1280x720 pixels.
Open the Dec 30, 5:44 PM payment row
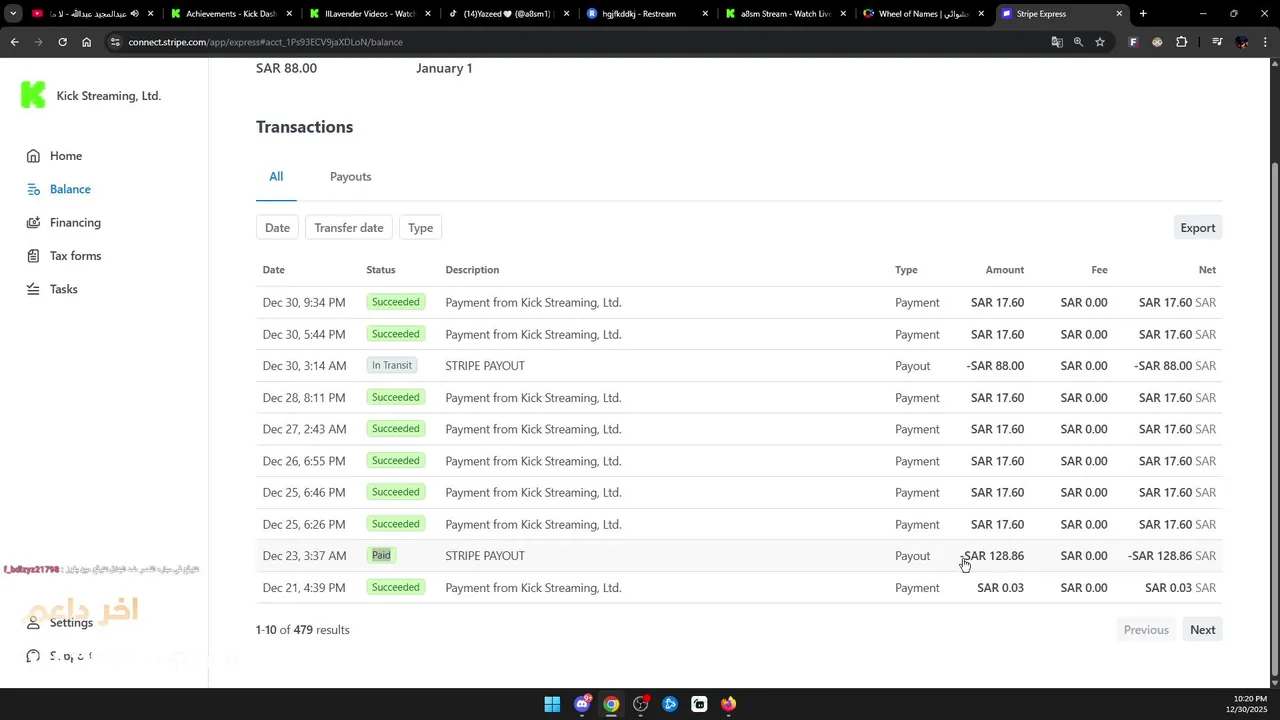[x=739, y=334]
